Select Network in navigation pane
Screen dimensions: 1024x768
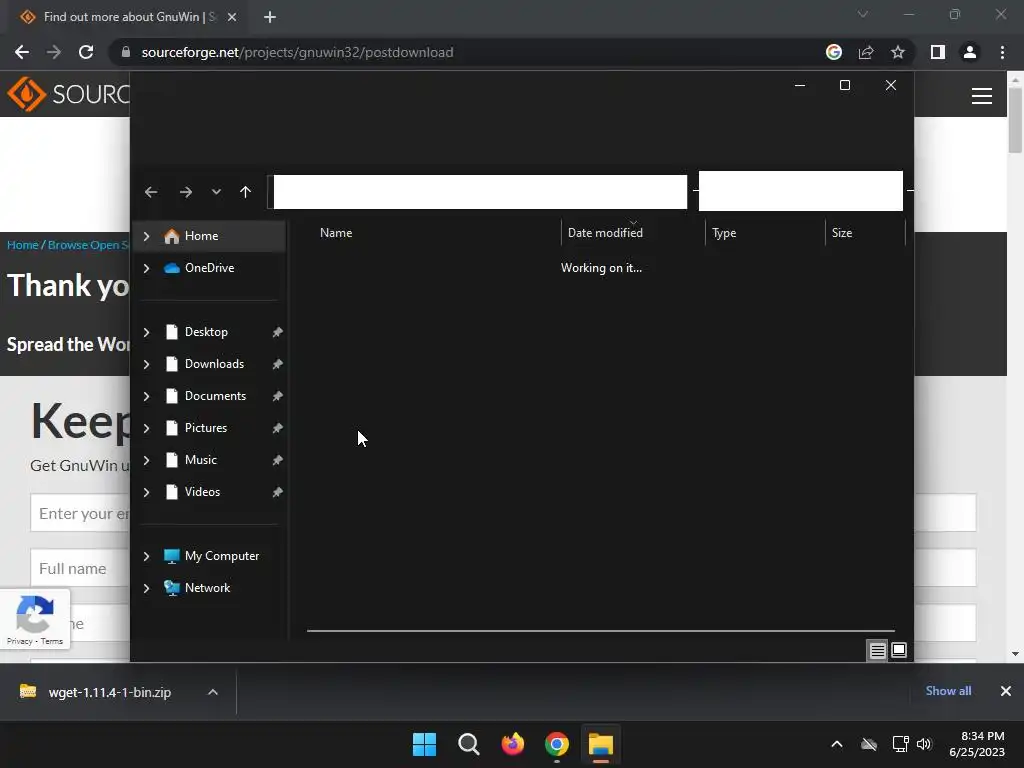coord(209,588)
